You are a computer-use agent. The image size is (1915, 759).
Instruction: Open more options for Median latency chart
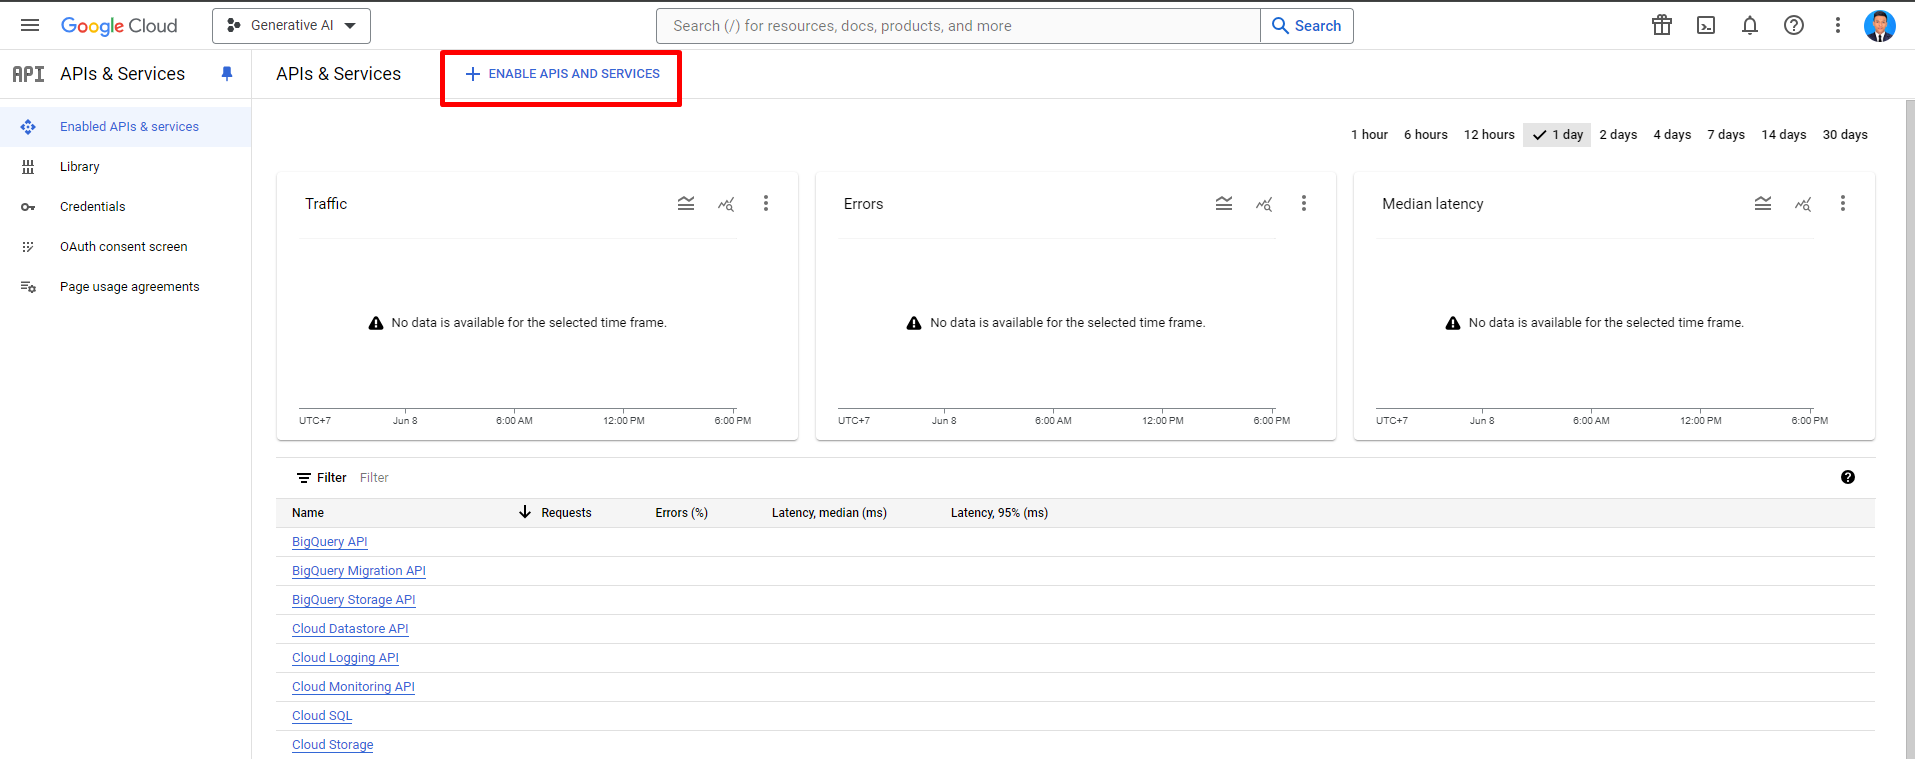click(x=1843, y=203)
